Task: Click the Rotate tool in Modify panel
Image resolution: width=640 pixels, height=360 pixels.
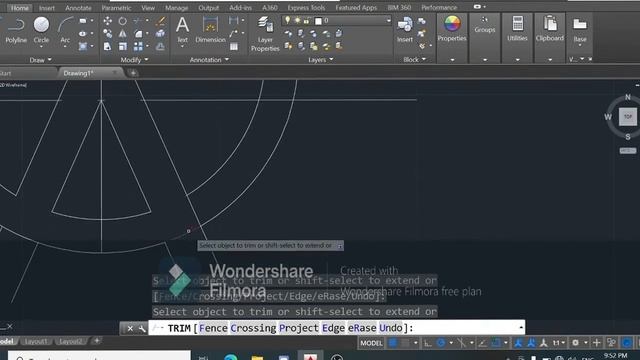Action: pos(122,21)
